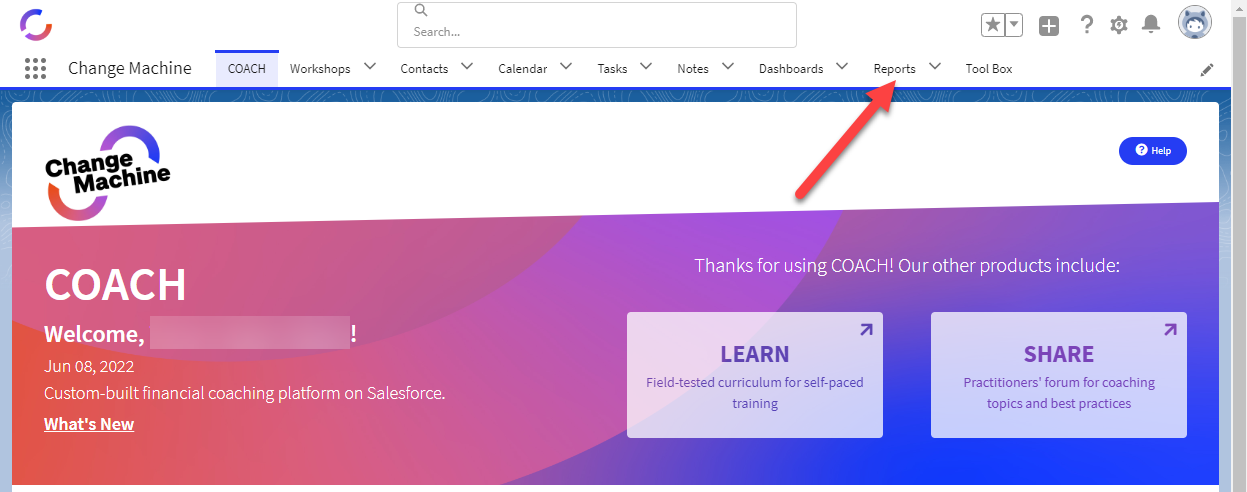Expand the Calendar tab dropdown chevron

pos(566,67)
